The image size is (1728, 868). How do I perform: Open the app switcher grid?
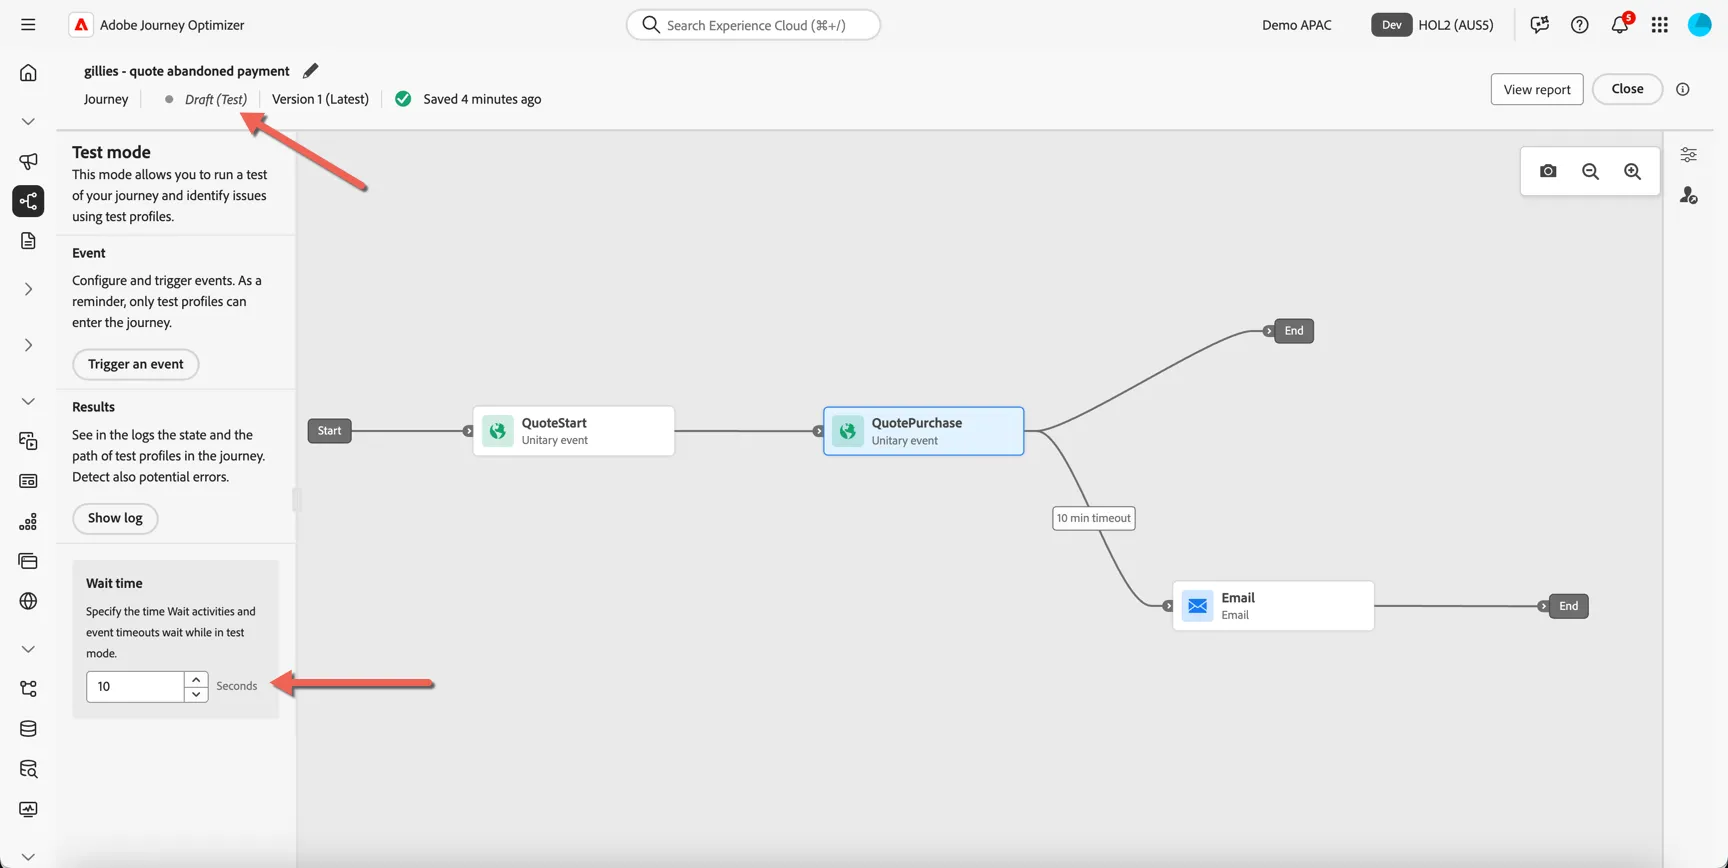point(1659,25)
